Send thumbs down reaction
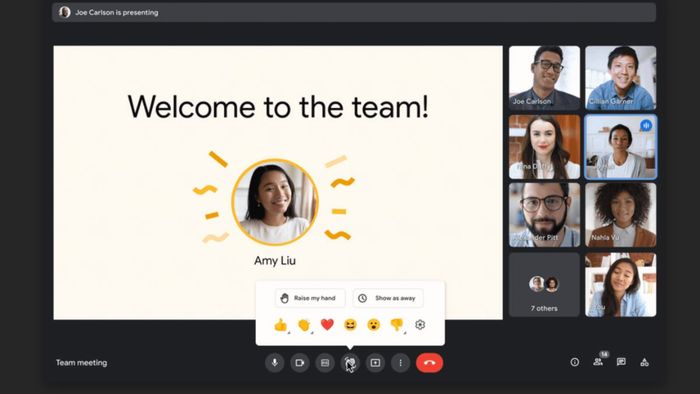 pos(397,325)
